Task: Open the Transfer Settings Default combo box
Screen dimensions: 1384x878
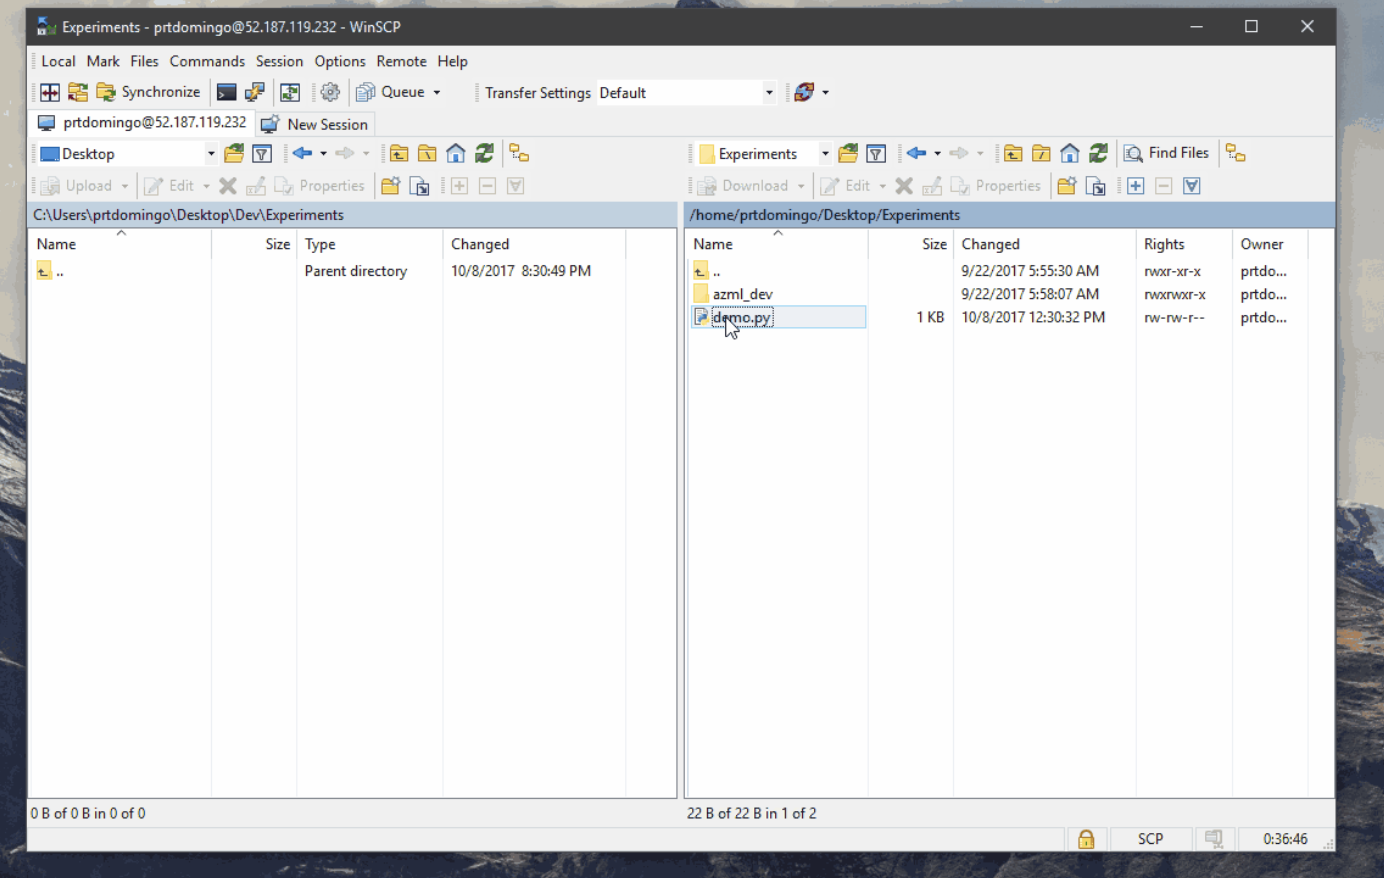Action: 687,93
